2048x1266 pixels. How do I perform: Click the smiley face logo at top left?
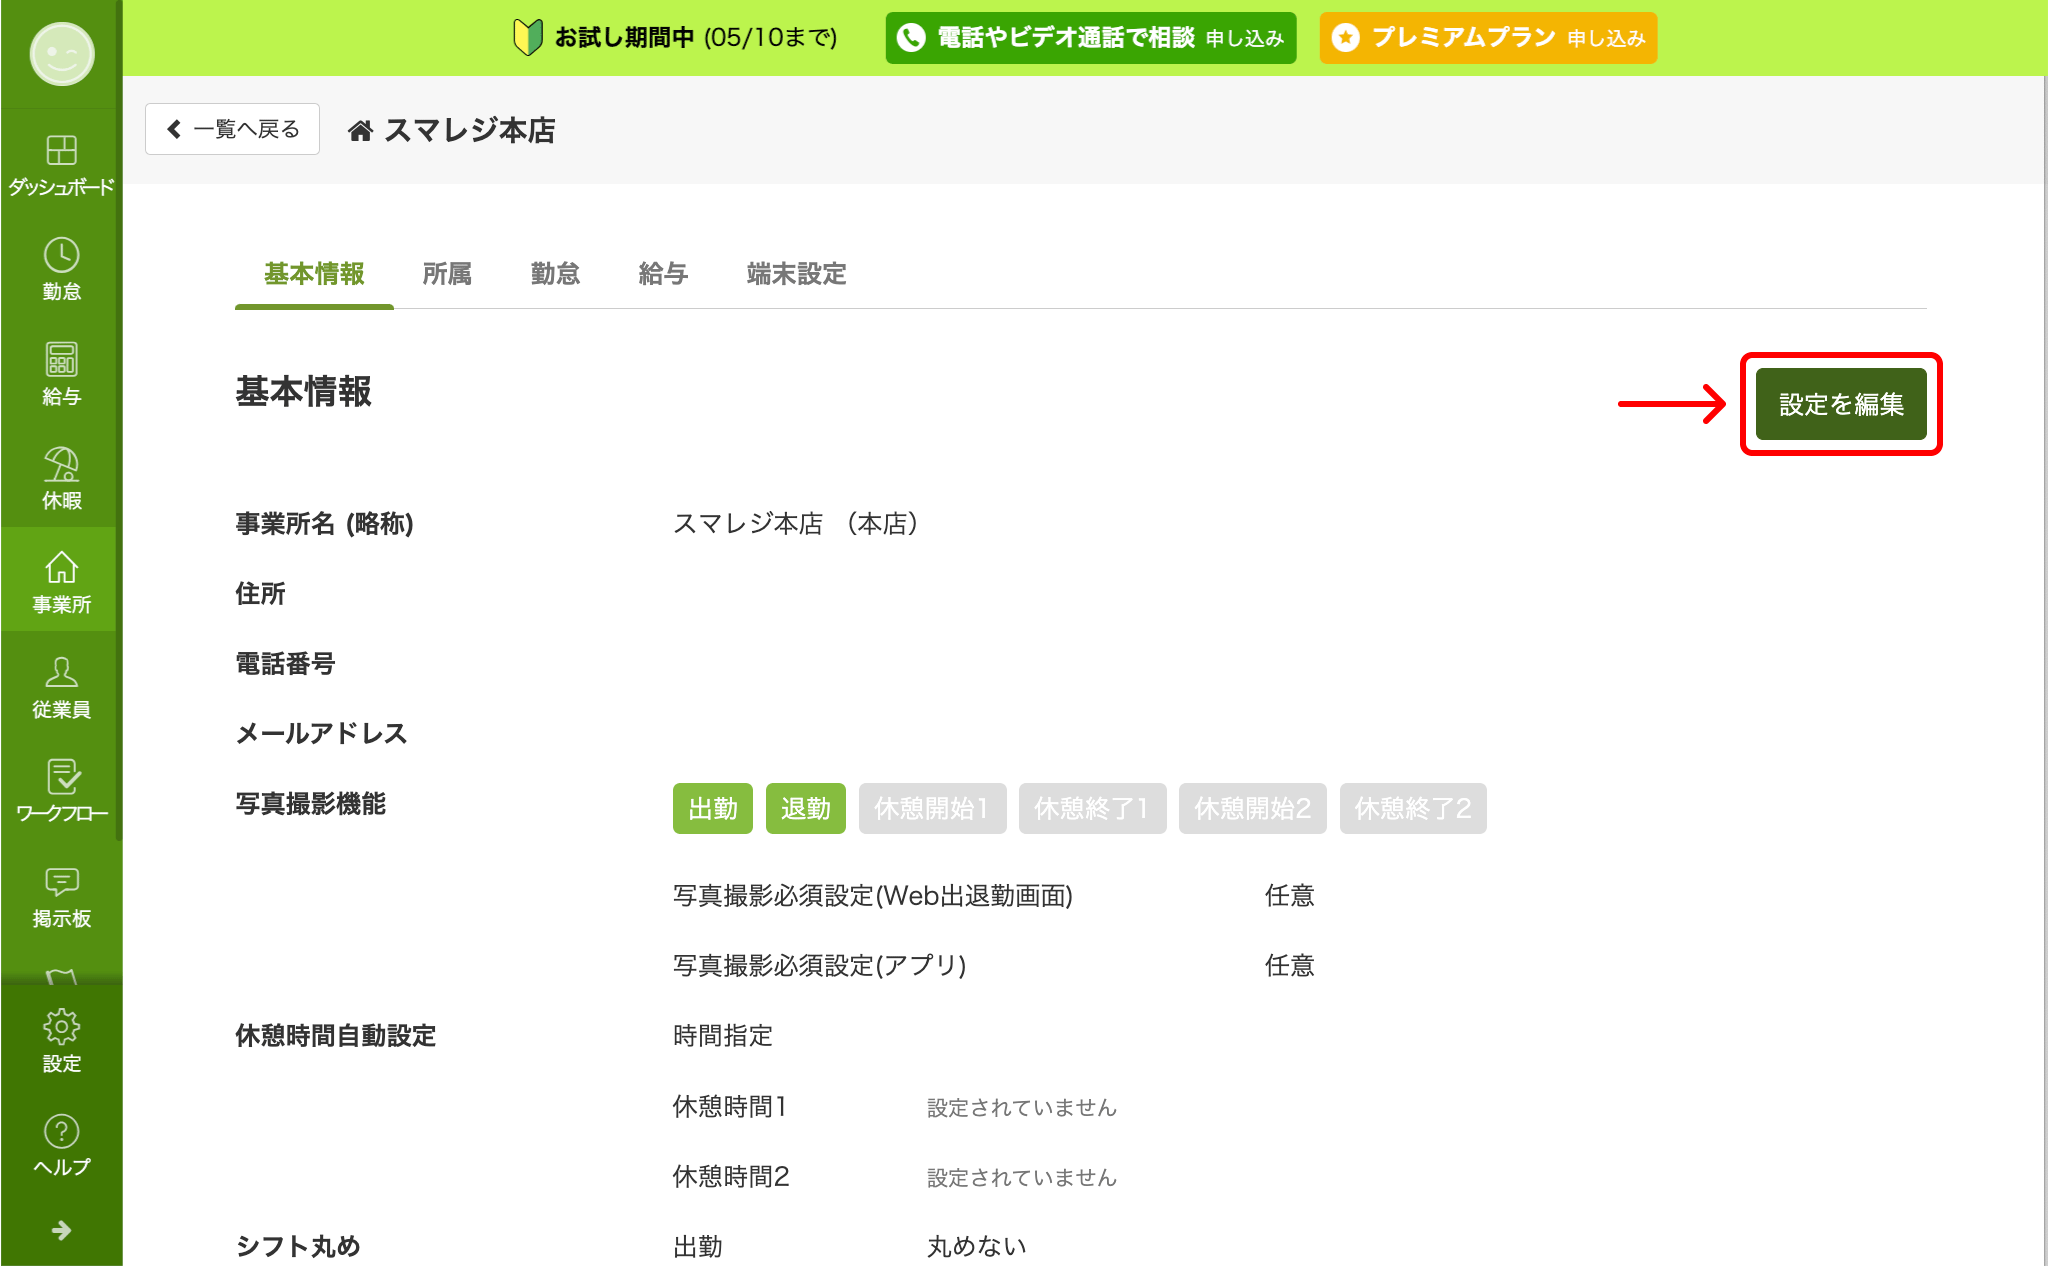click(x=61, y=54)
